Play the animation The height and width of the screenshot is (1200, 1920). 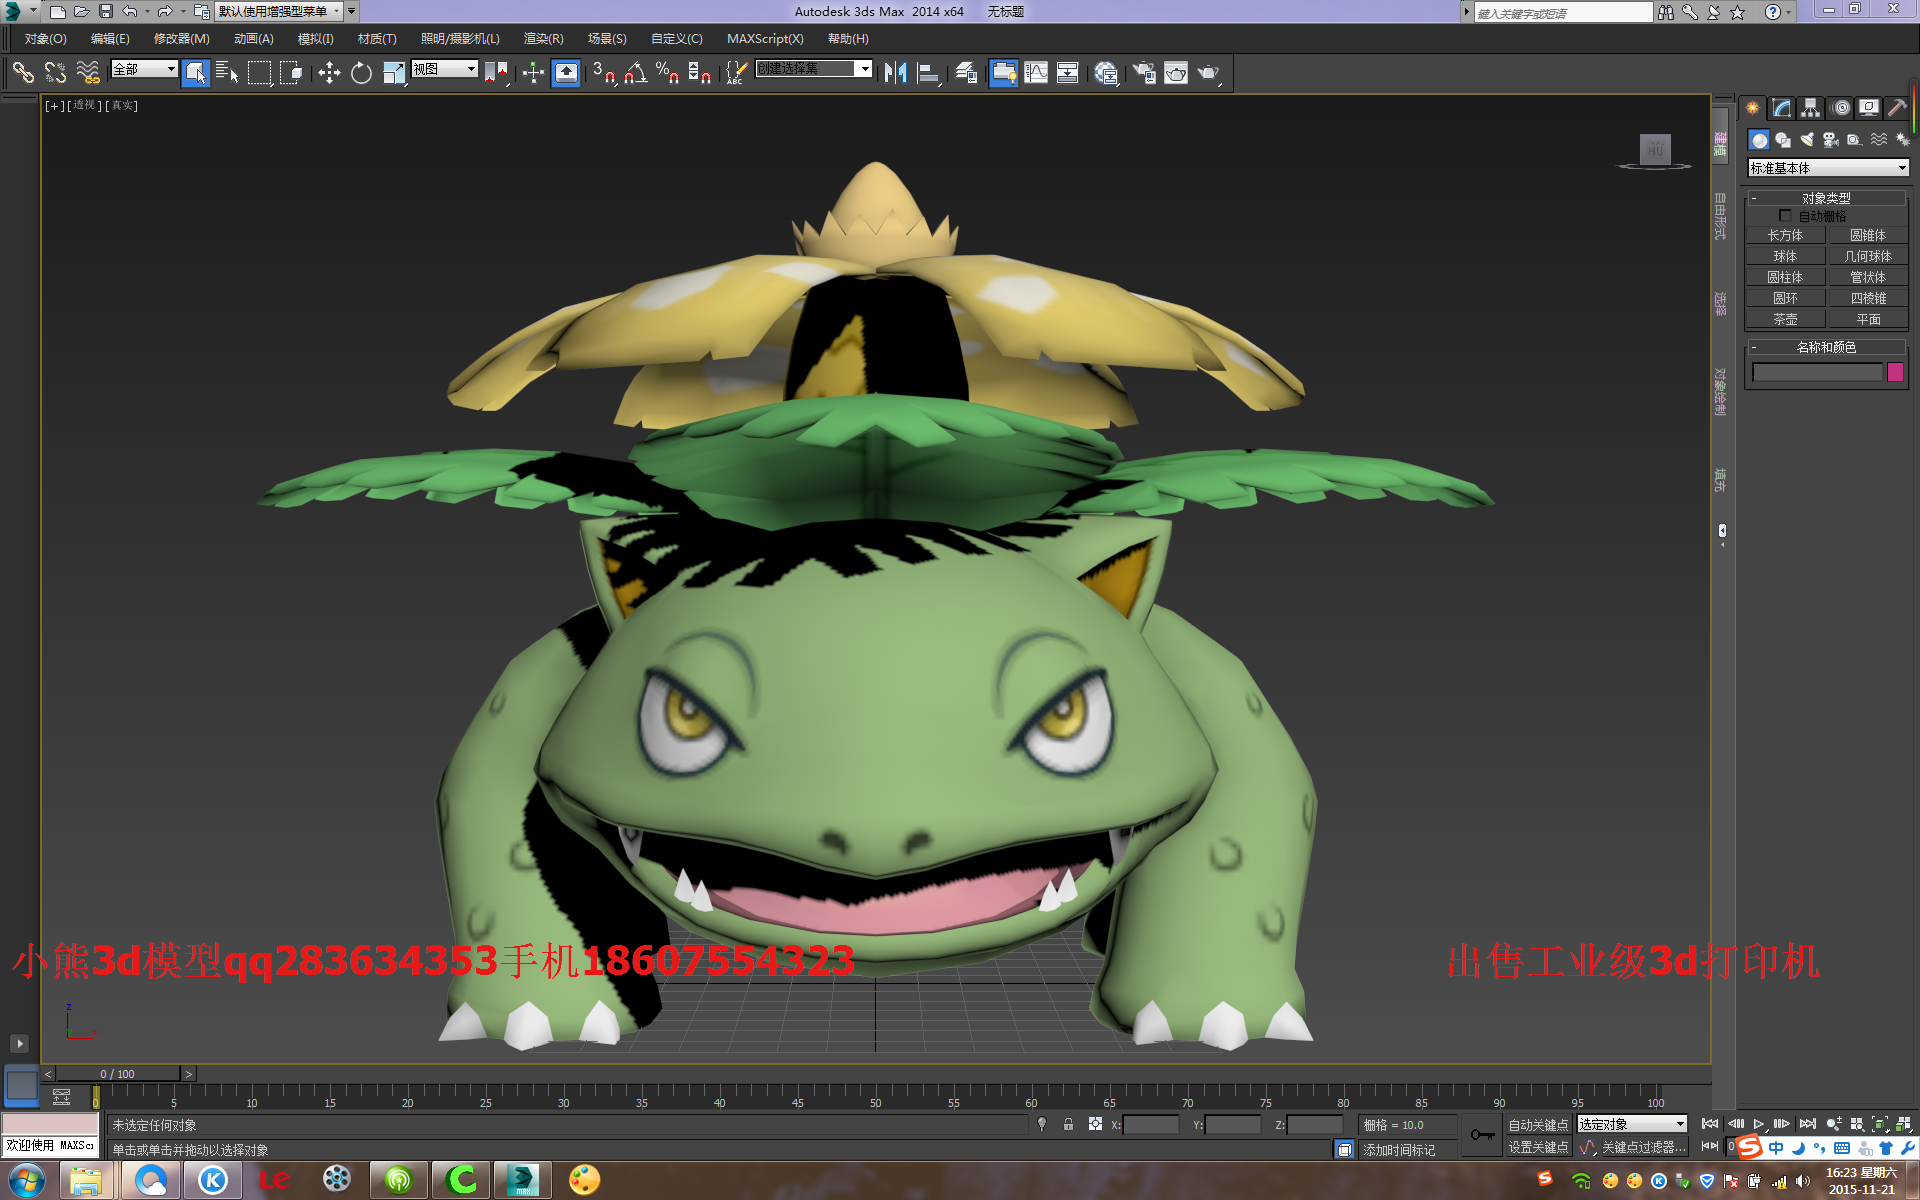click(x=1759, y=1124)
